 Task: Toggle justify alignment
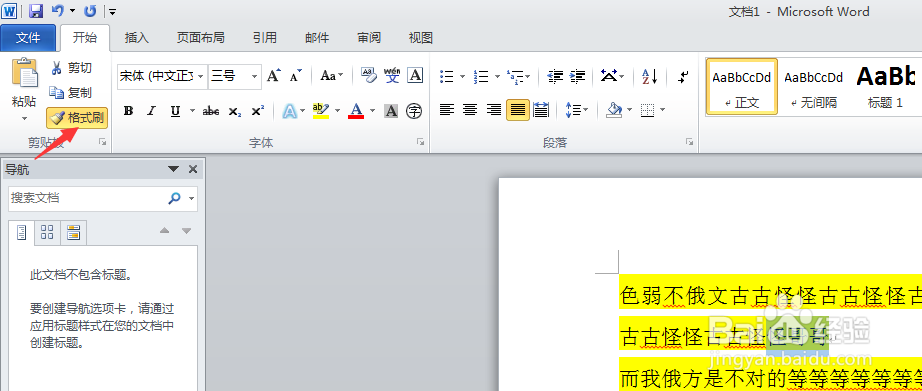(518, 109)
